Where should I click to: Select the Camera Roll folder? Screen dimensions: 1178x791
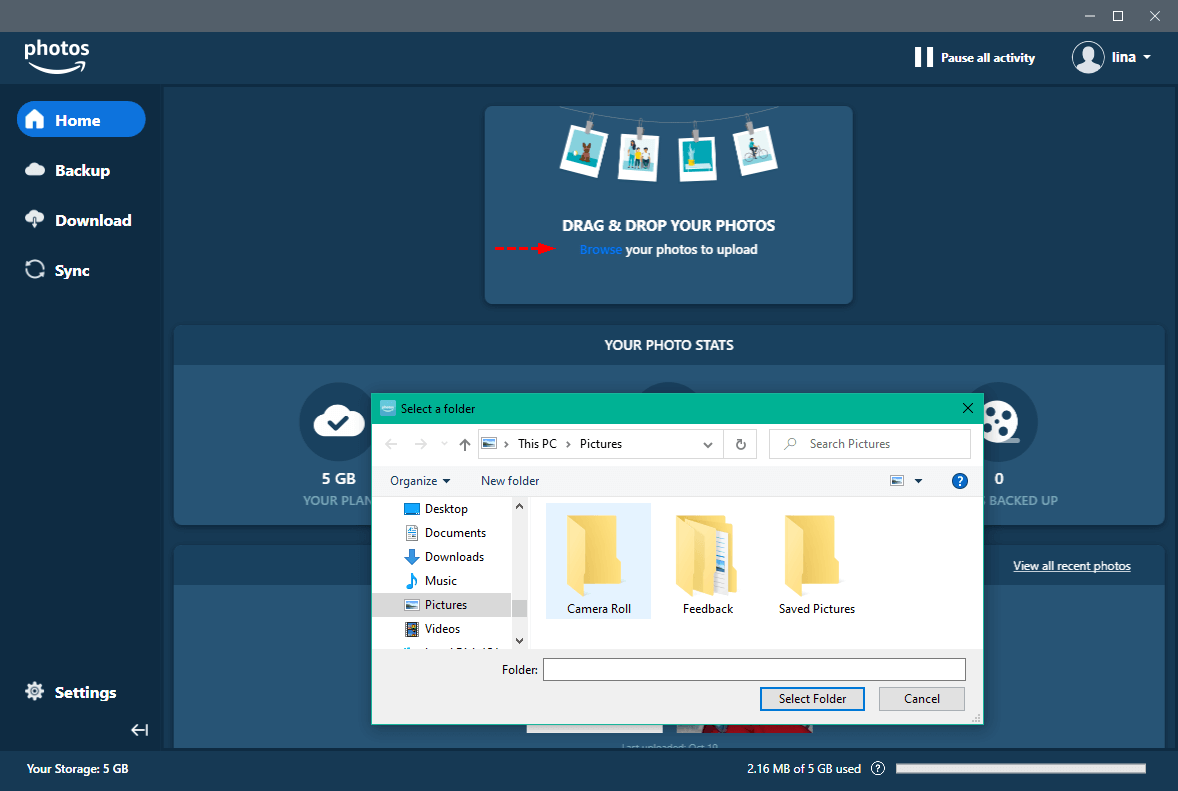coord(598,562)
